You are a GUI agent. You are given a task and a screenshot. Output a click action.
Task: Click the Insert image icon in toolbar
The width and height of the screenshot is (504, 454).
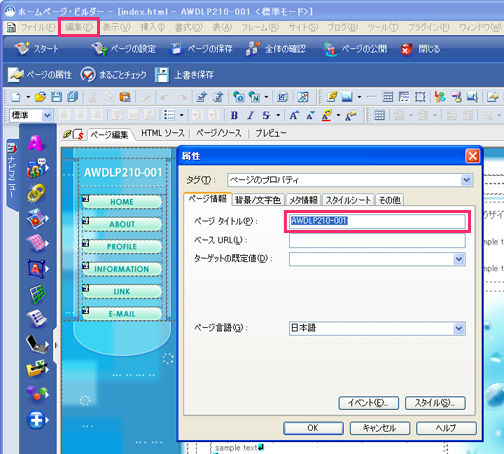[x=347, y=97]
